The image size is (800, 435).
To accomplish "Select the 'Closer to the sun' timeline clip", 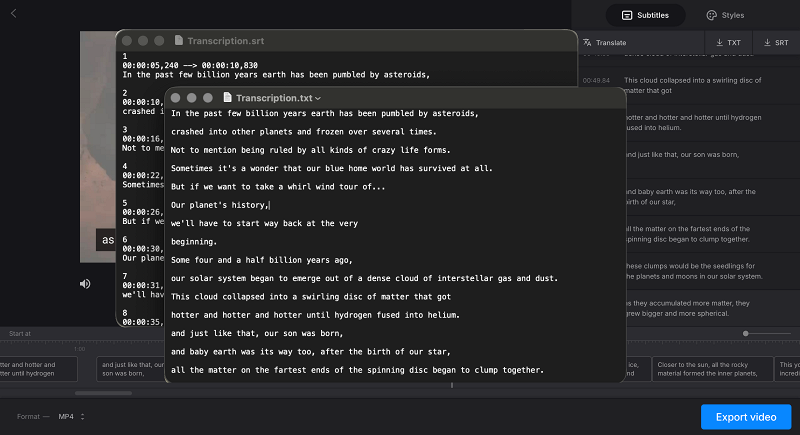I will tap(712, 368).
